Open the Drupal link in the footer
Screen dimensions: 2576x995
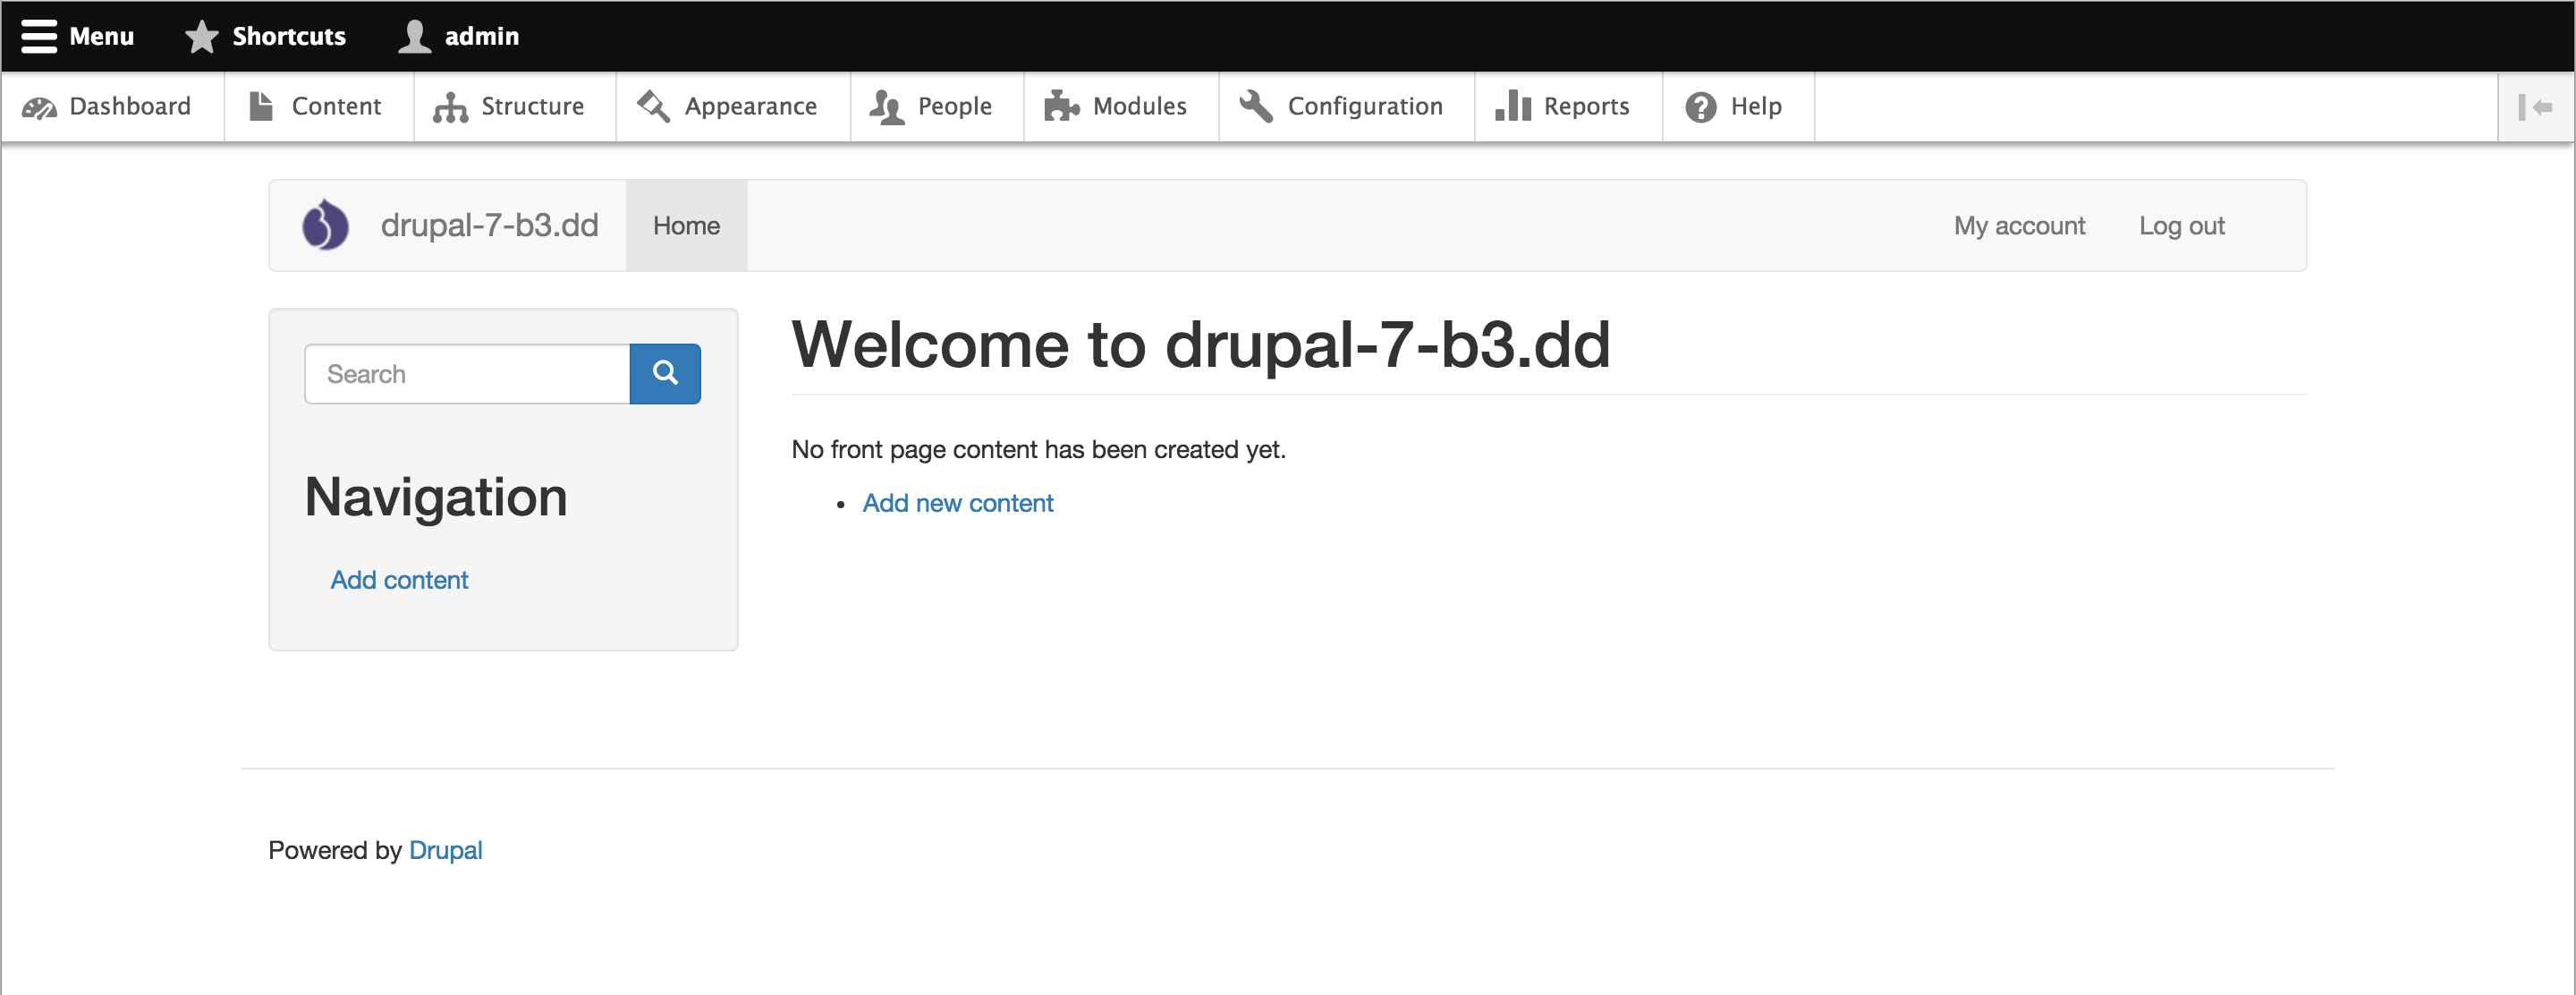coord(446,850)
